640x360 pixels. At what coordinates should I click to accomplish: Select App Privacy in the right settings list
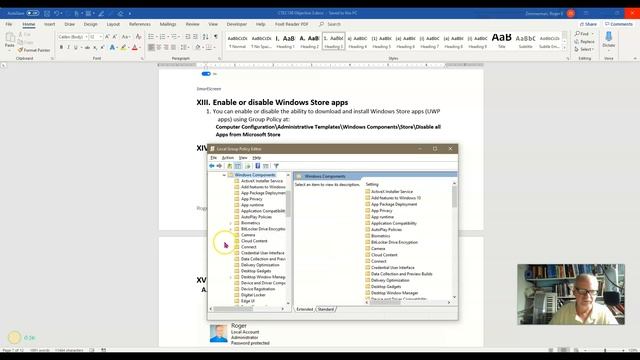(x=381, y=211)
